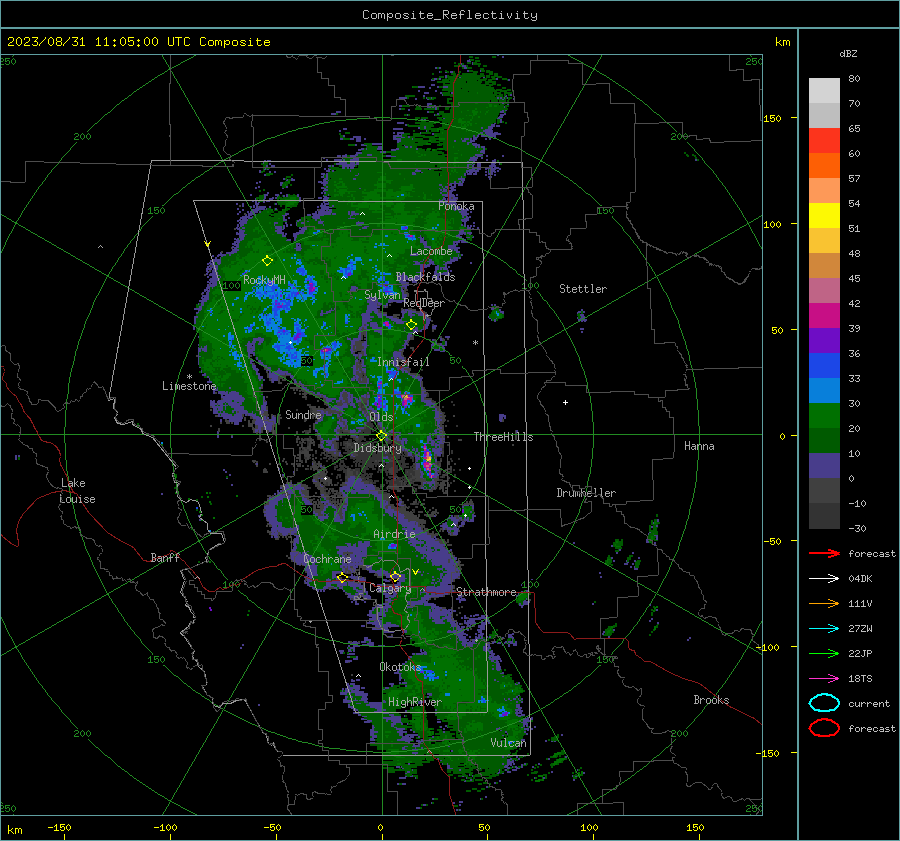This screenshot has width=900, height=841.
Task: Select the Brooks label
Action: [x=711, y=700]
